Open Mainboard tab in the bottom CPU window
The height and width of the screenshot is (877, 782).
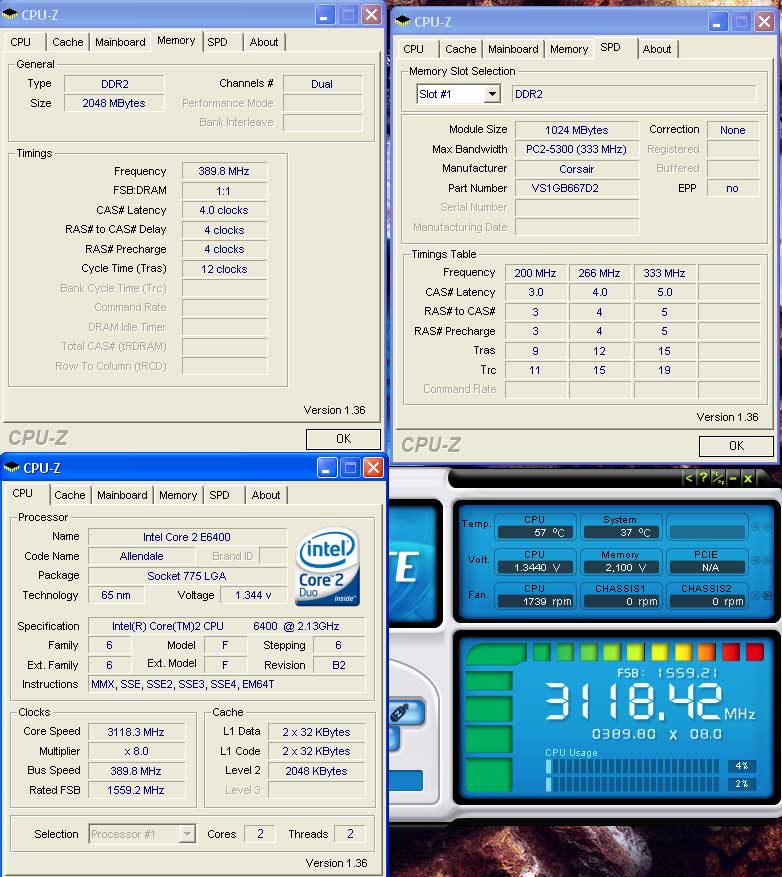(x=123, y=495)
